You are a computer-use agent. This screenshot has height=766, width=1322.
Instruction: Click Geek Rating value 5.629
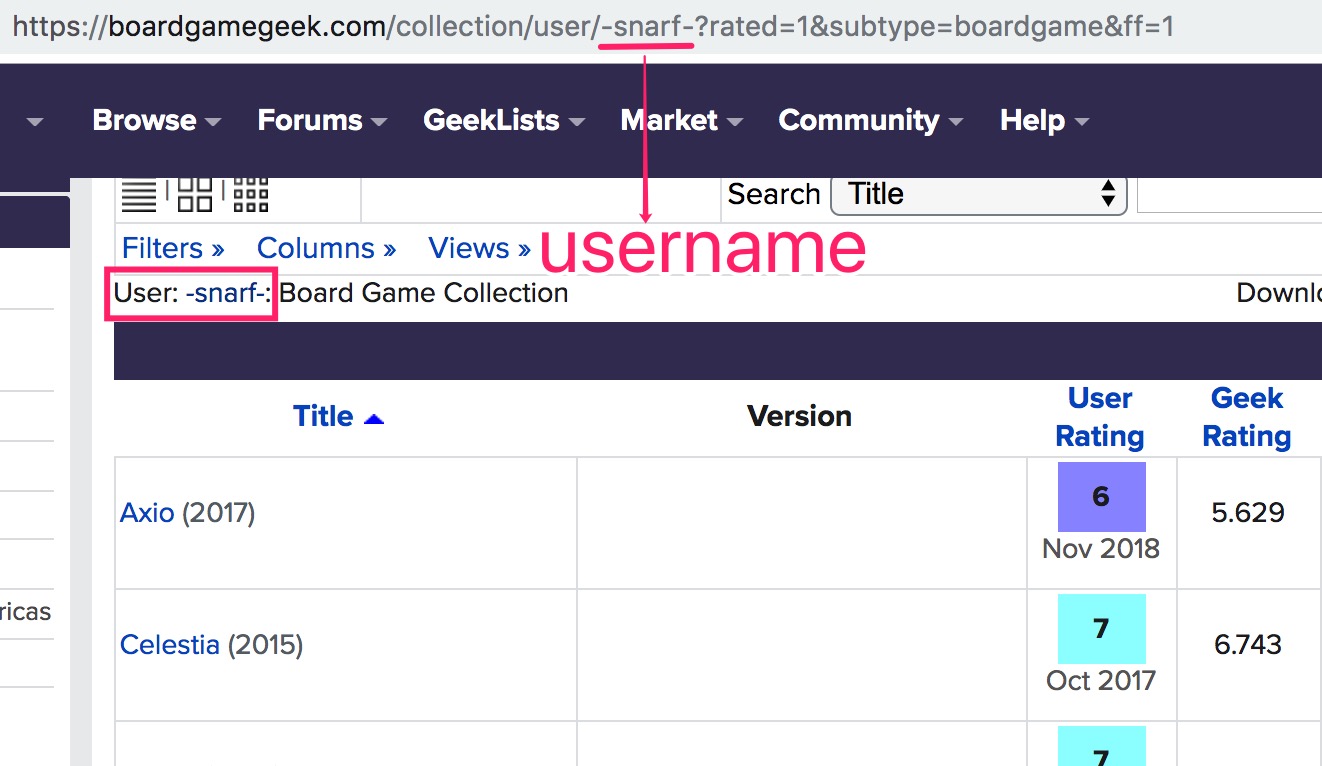1247,513
